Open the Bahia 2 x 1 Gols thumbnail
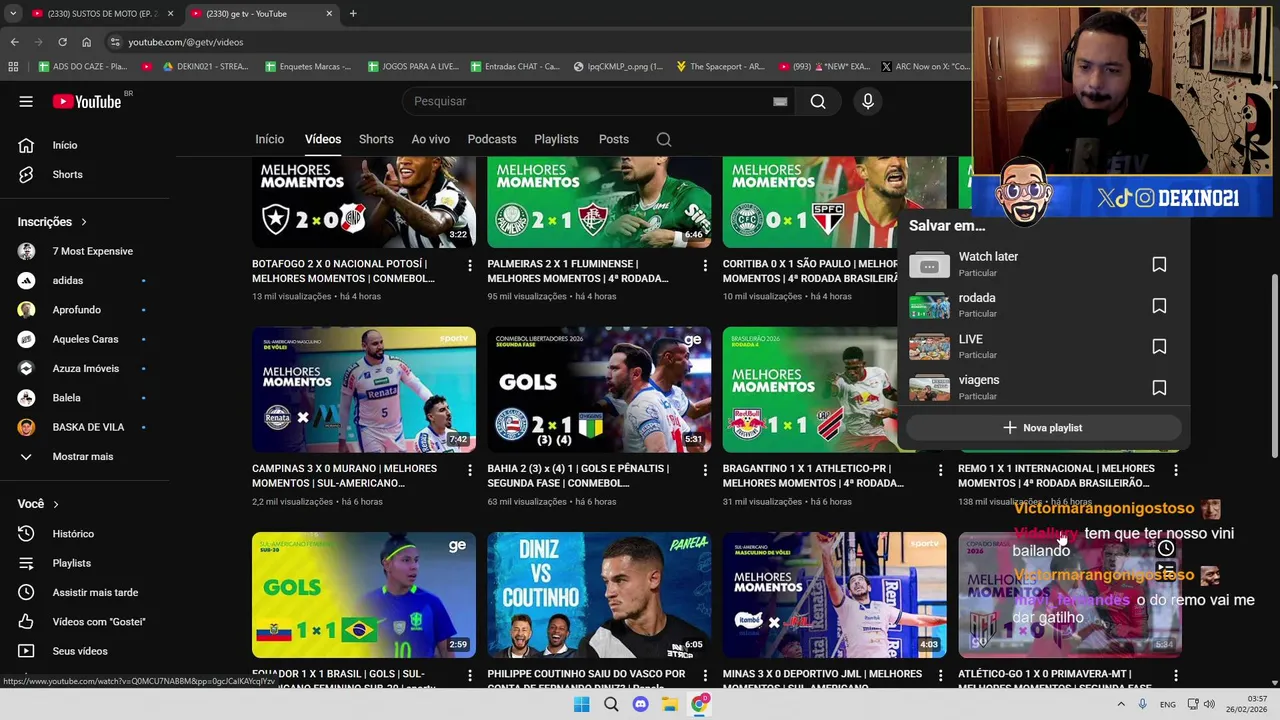This screenshot has height=720, width=1280. coord(599,389)
